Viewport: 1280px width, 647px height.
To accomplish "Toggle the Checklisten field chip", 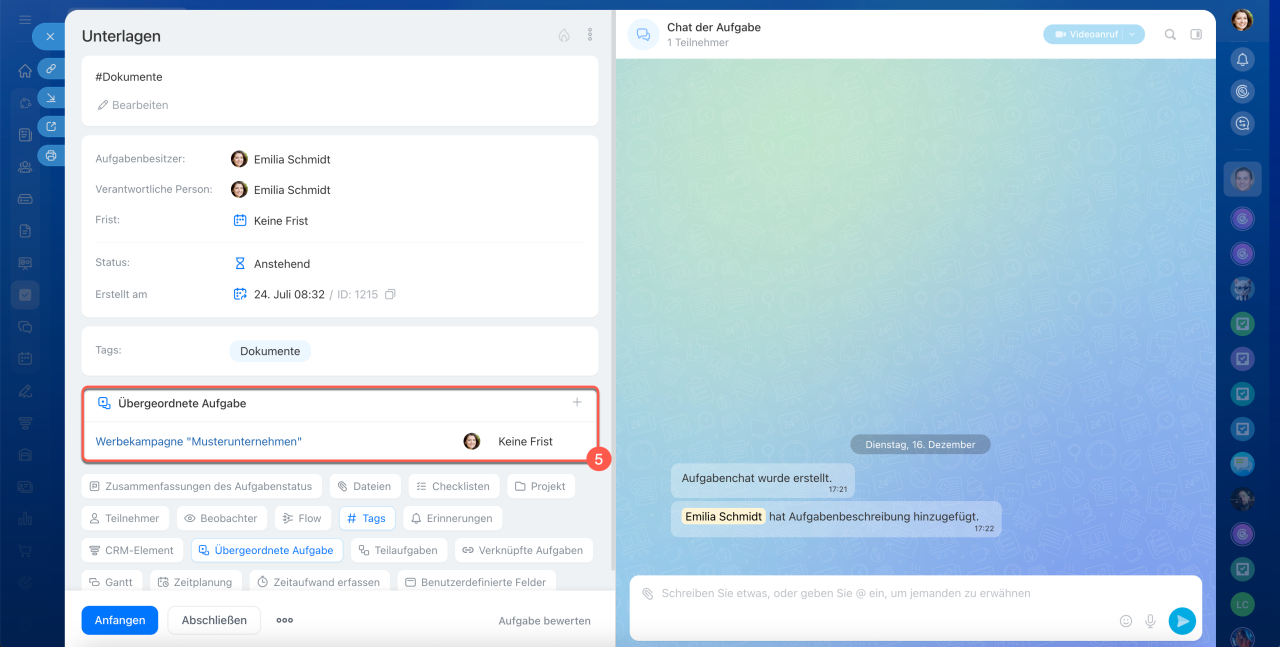I will tap(453, 486).
